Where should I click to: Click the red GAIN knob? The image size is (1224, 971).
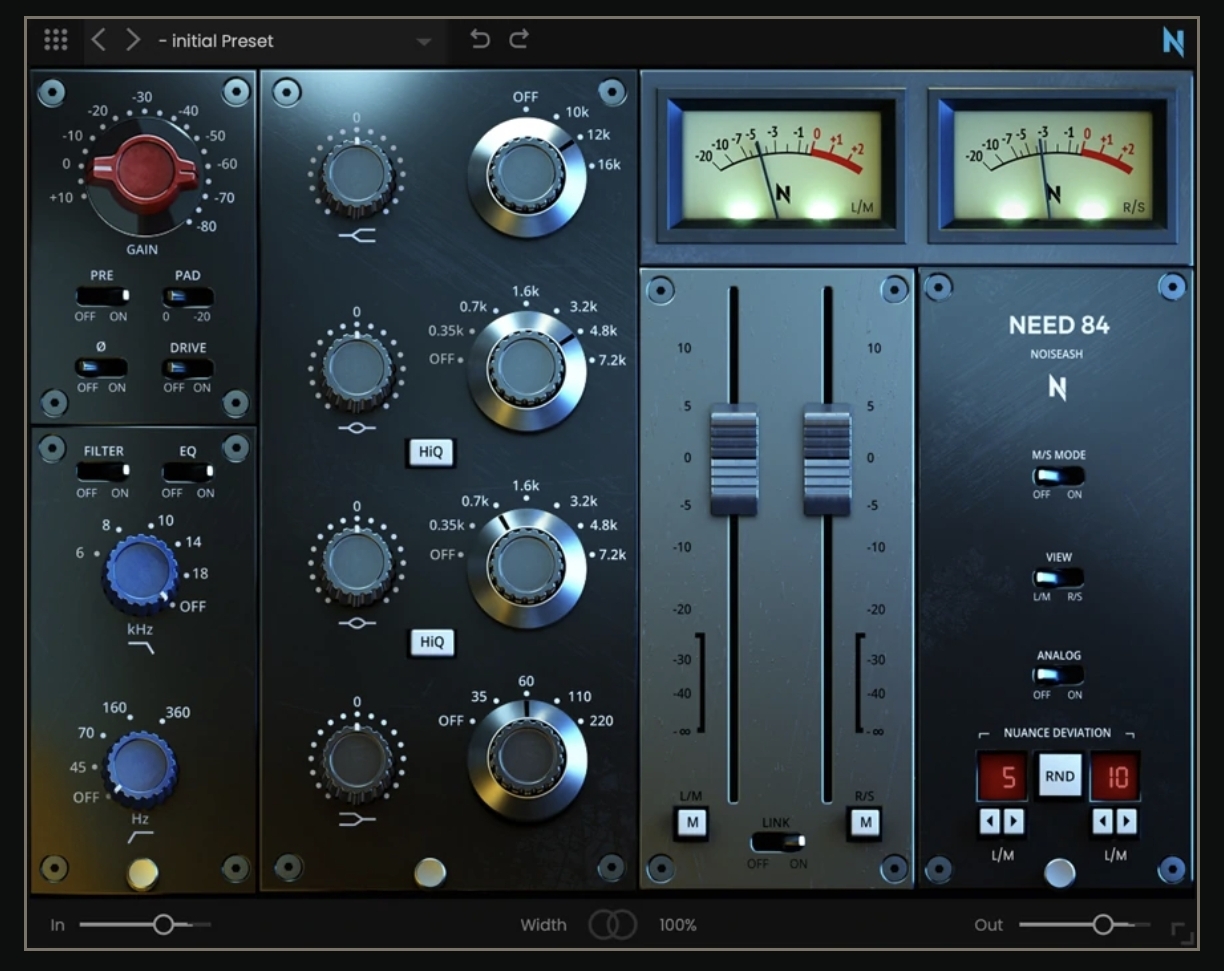coord(142,174)
